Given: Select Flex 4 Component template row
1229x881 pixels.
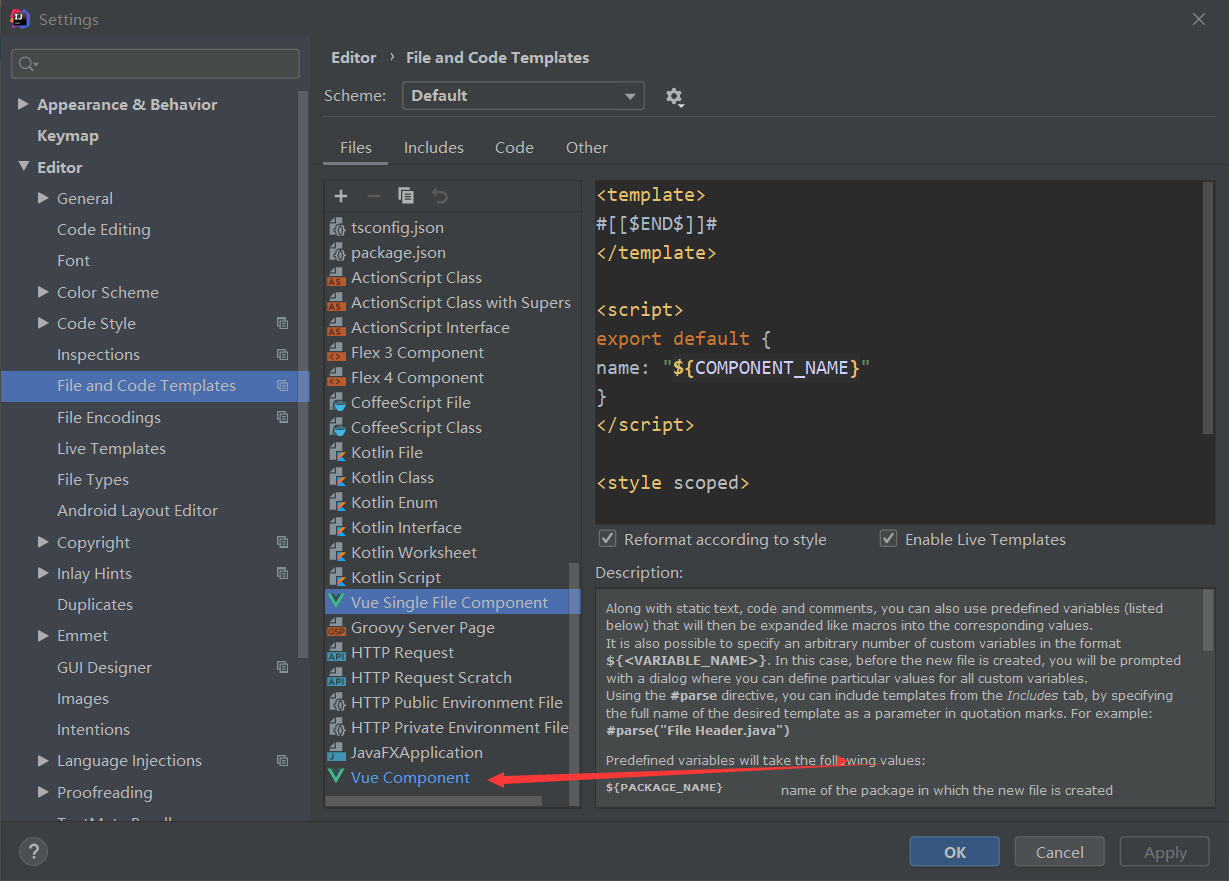Looking at the screenshot, I should tap(452, 377).
